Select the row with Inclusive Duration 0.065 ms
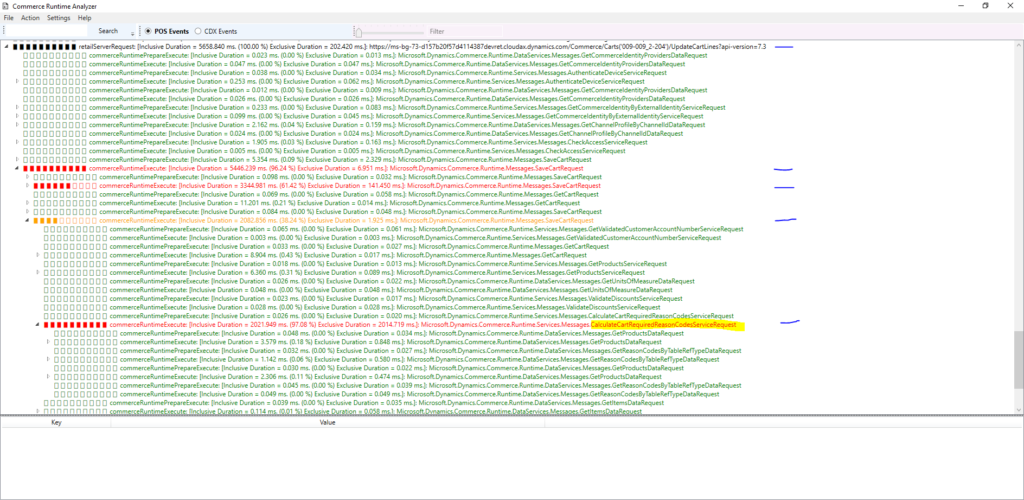This screenshot has height=500, width=1024. (x=426, y=229)
